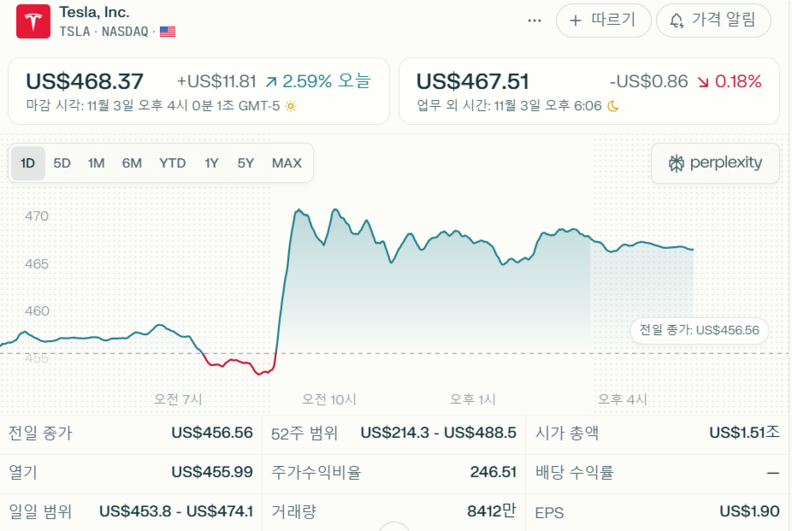This screenshot has width=792, height=531.
Task: Switch chart to the 5D range
Action: 62,163
